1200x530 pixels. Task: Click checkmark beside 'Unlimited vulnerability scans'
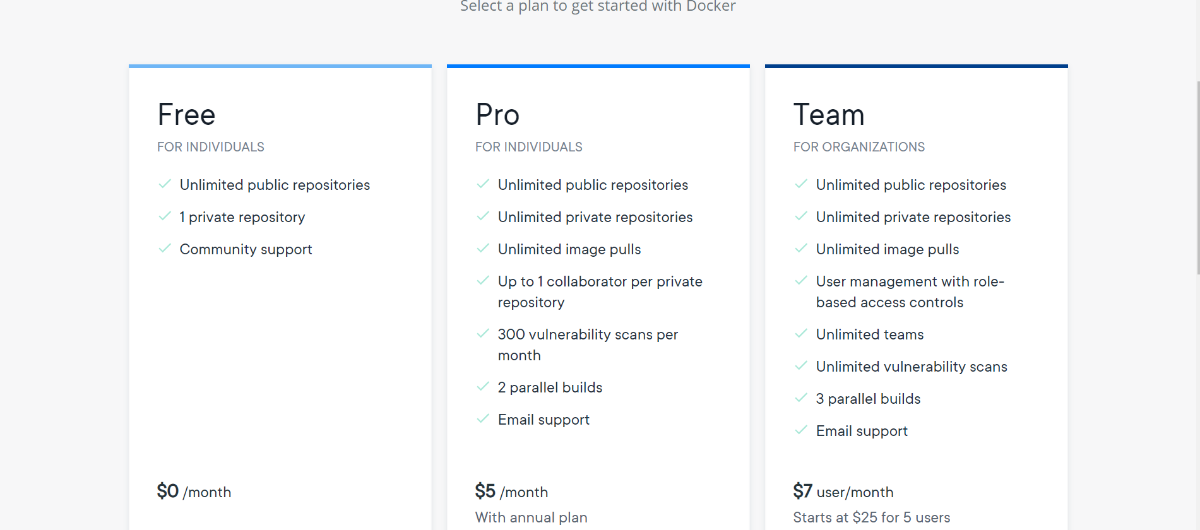coord(801,366)
